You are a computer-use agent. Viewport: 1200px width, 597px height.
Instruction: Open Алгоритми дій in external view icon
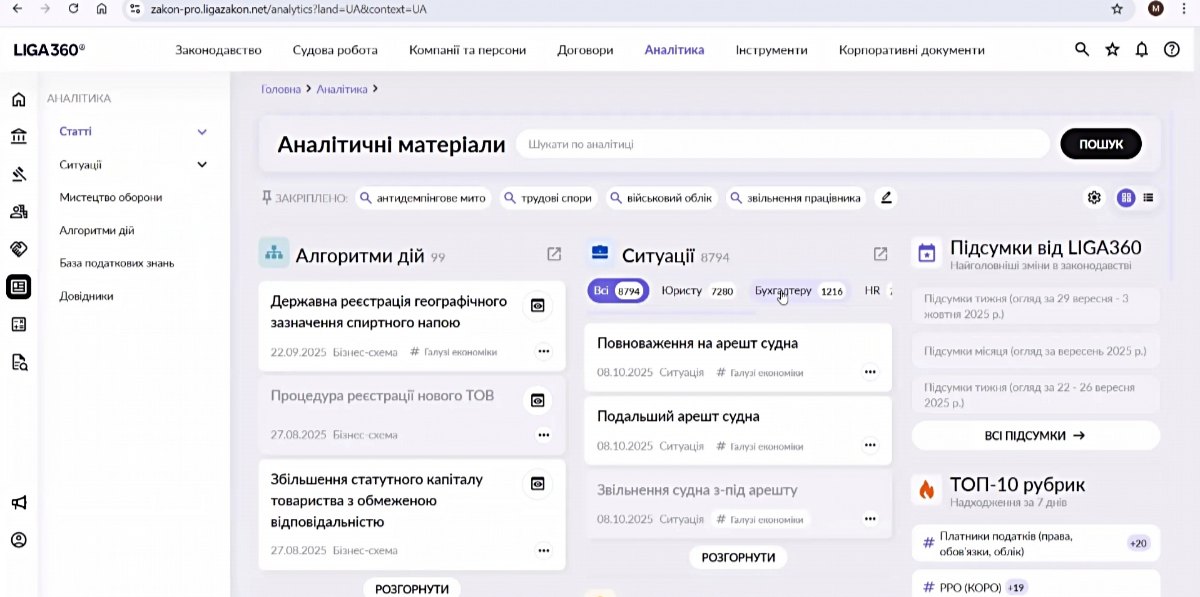554,255
